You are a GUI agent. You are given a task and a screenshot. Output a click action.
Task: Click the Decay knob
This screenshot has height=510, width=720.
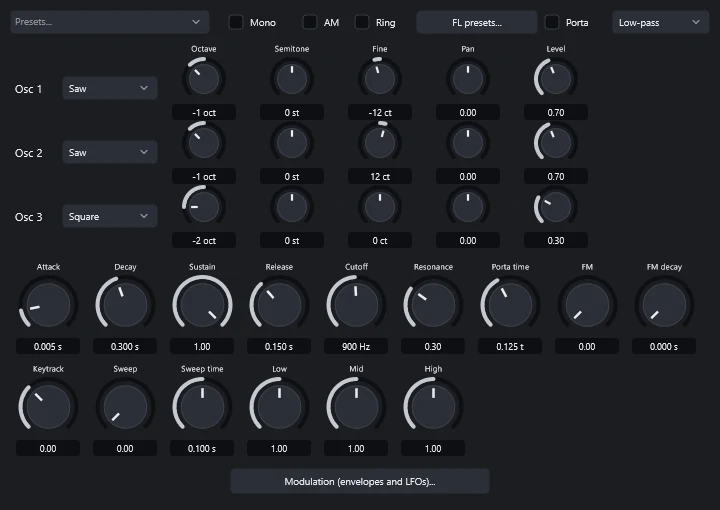(125, 304)
